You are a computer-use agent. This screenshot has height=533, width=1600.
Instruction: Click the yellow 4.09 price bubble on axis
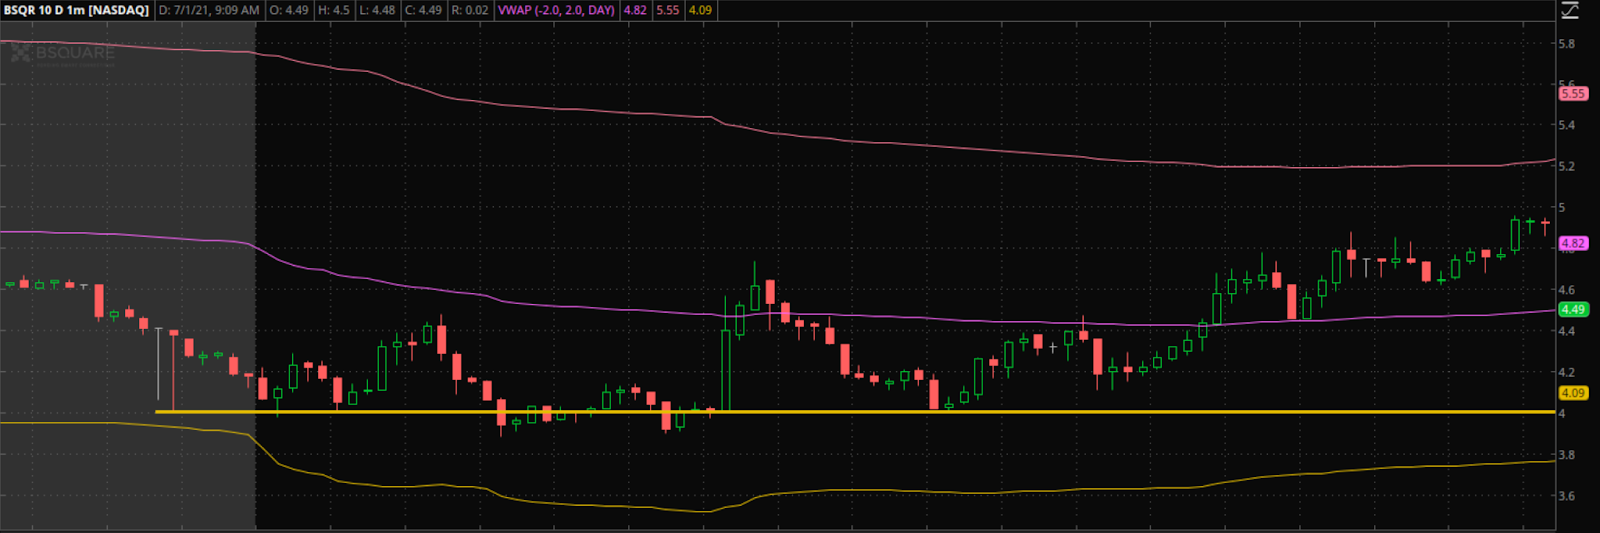(1573, 393)
